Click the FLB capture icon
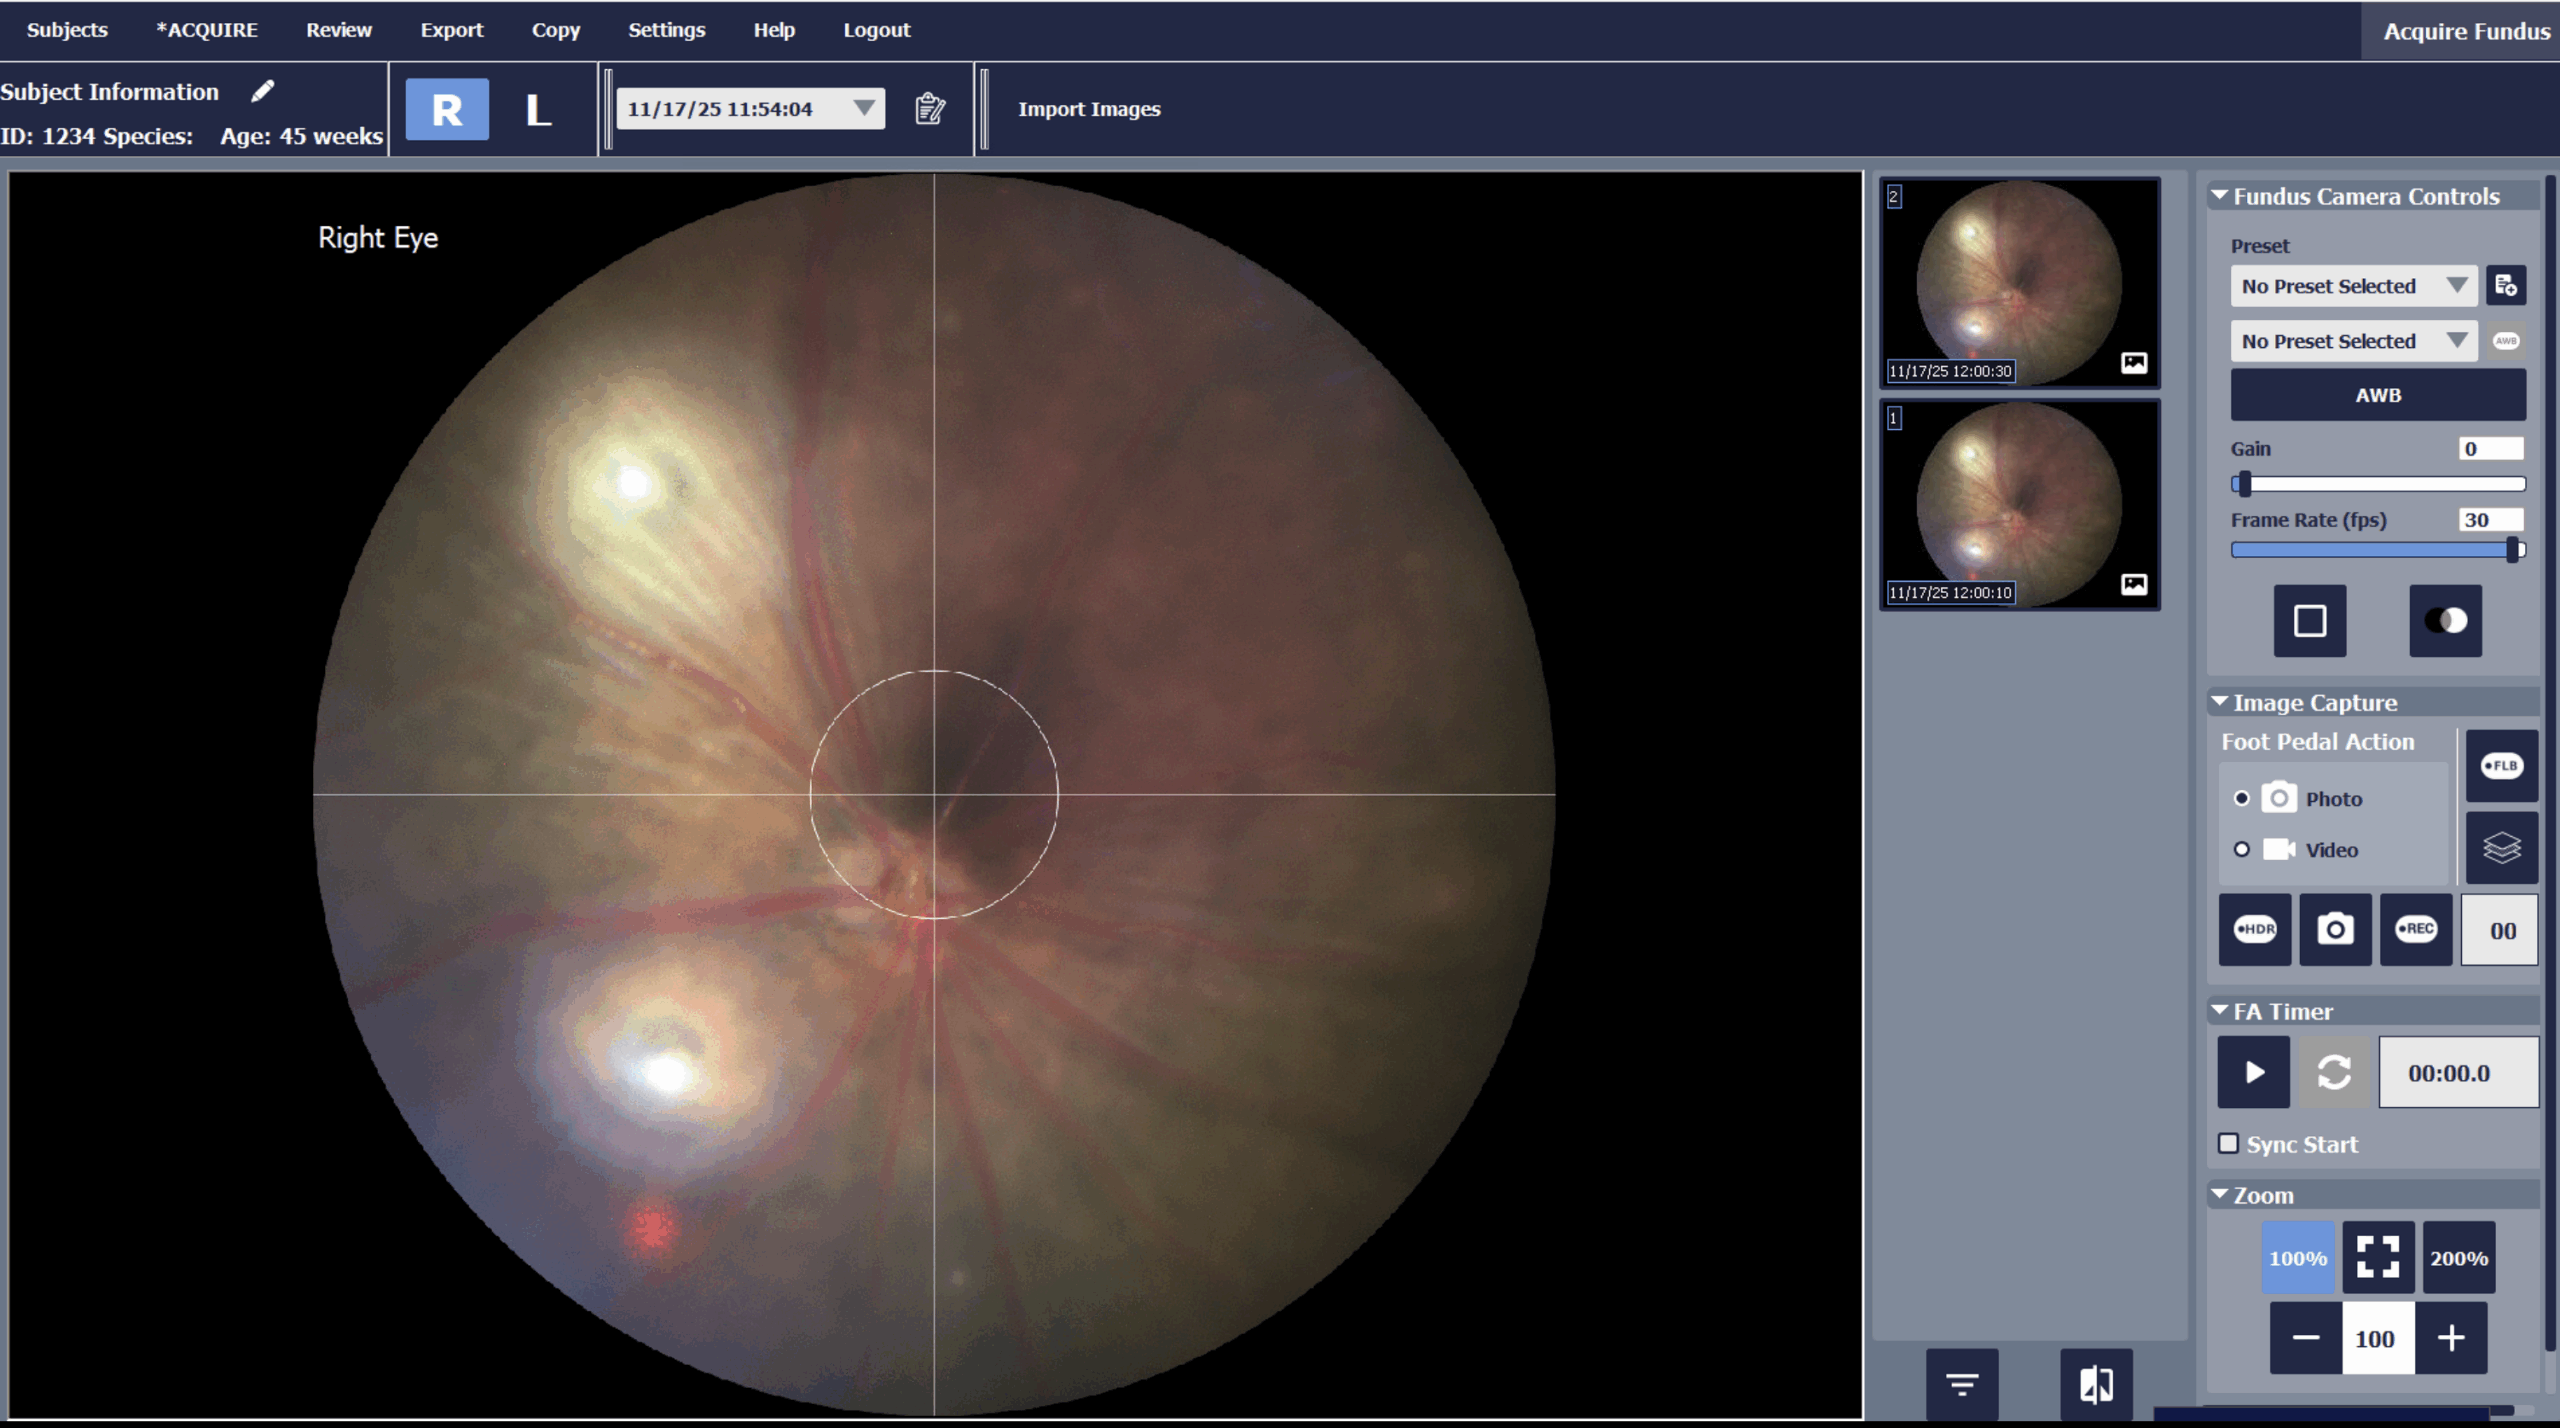Image resolution: width=2560 pixels, height=1428 pixels. click(x=2501, y=766)
